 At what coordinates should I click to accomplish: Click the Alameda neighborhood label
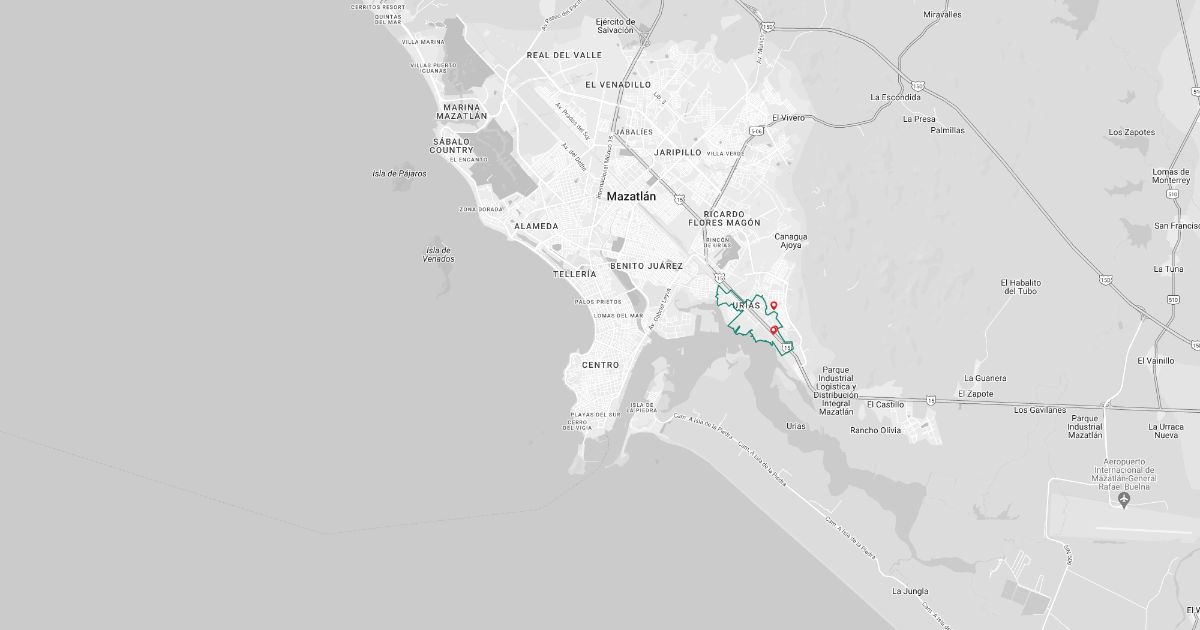point(536,226)
